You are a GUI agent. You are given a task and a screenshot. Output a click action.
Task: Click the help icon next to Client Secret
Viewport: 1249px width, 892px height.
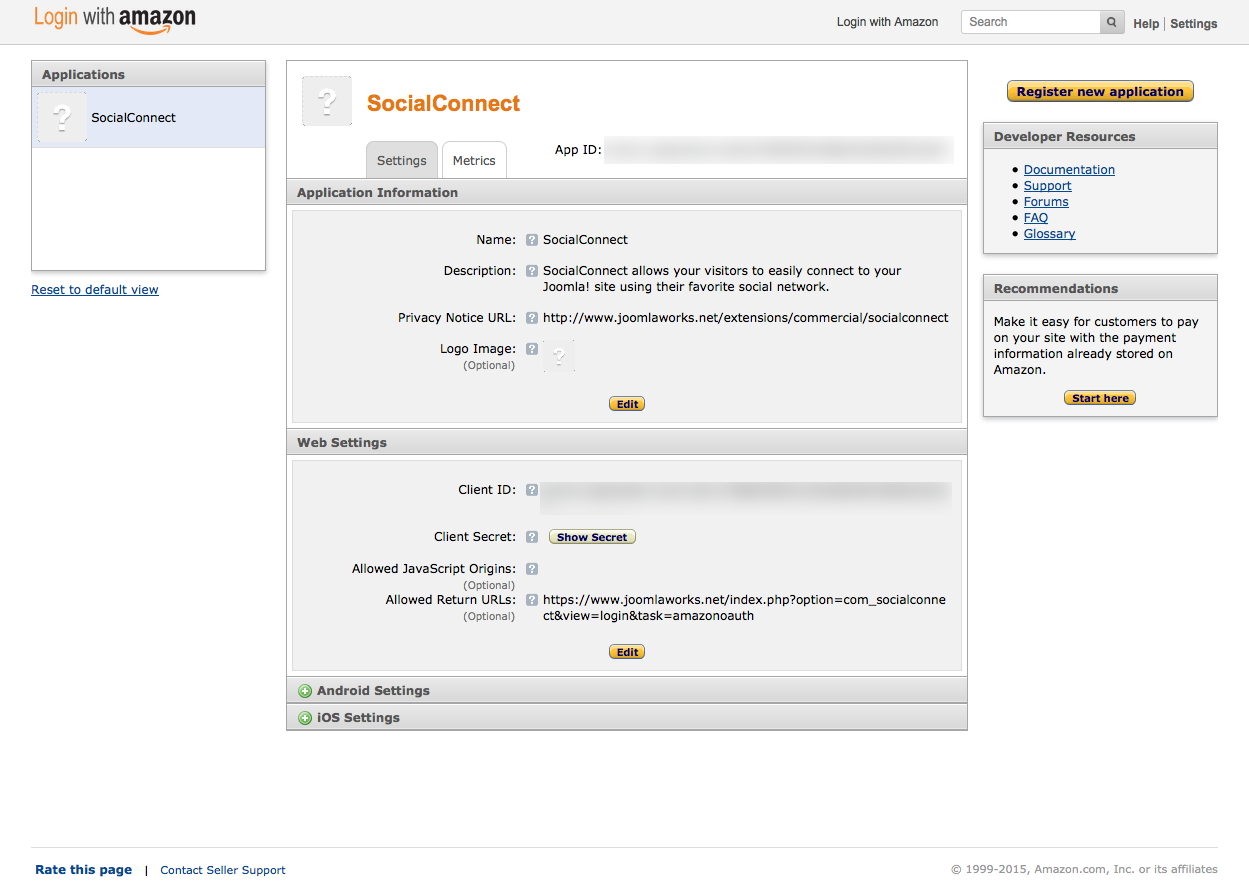click(532, 537)
